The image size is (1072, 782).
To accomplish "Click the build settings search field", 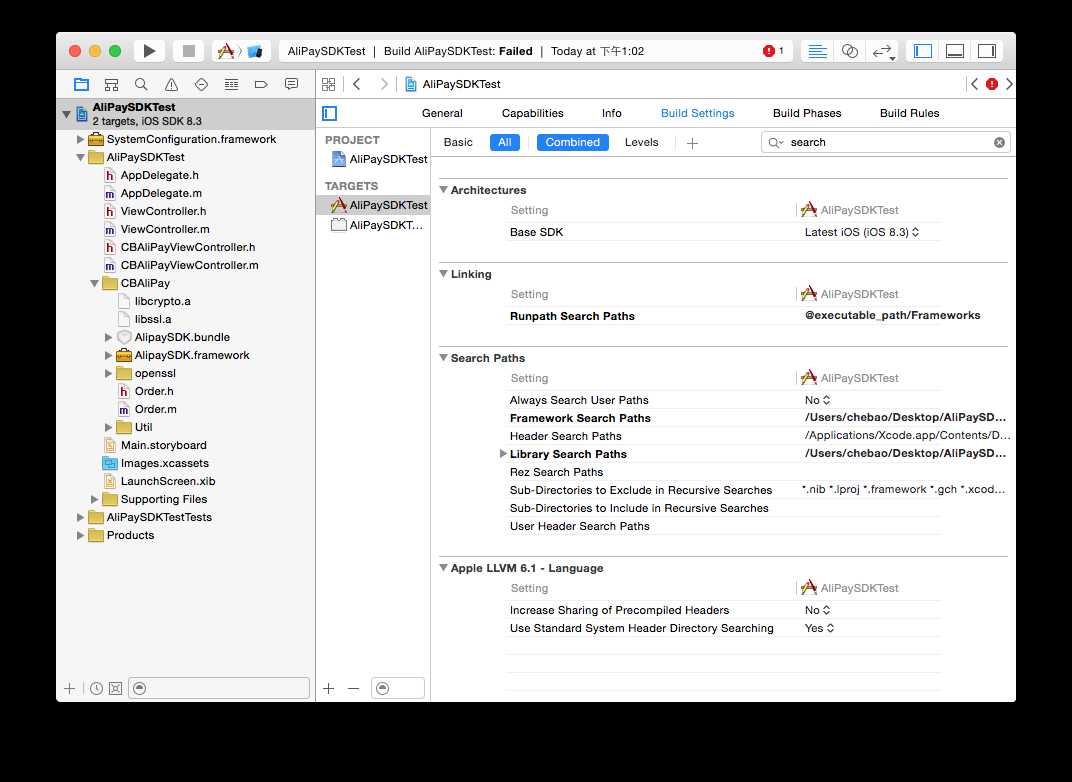I will point(885,142).
